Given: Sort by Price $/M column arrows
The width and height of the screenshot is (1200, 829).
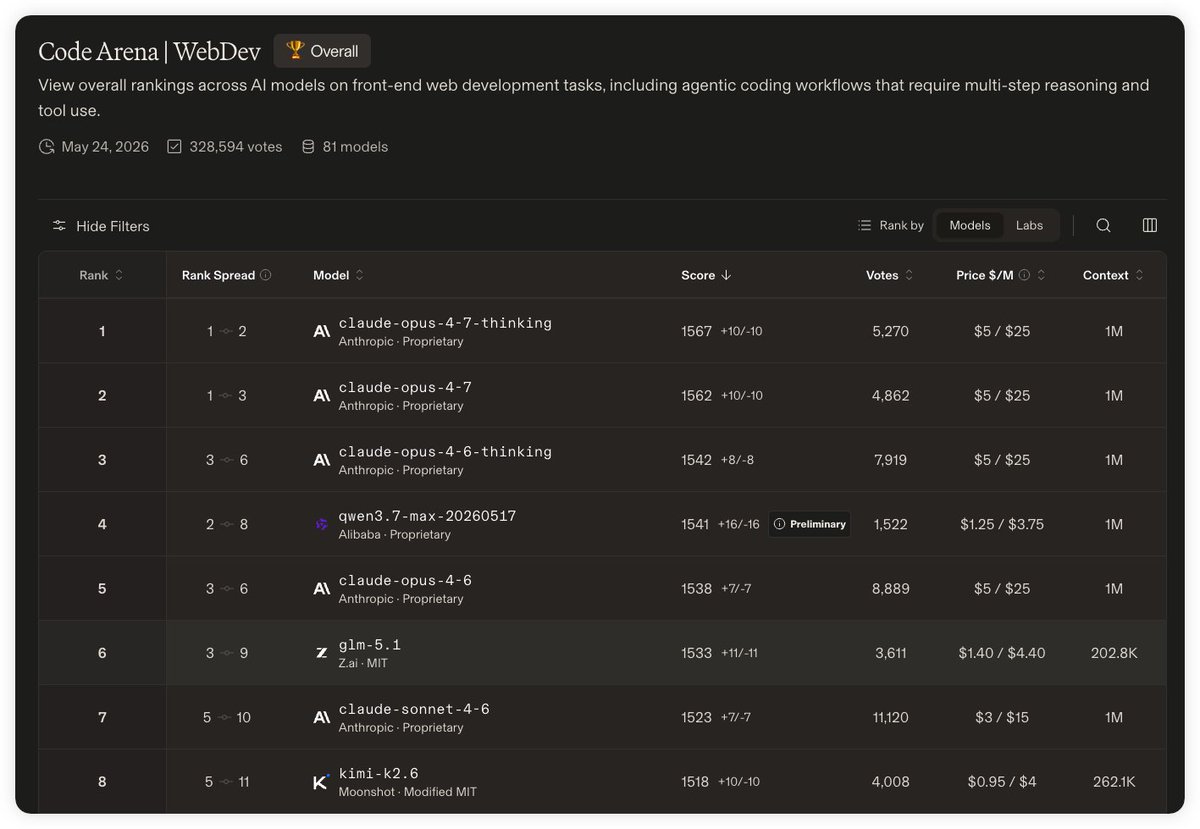Looking at the screenshot, I should (1041, 275).
